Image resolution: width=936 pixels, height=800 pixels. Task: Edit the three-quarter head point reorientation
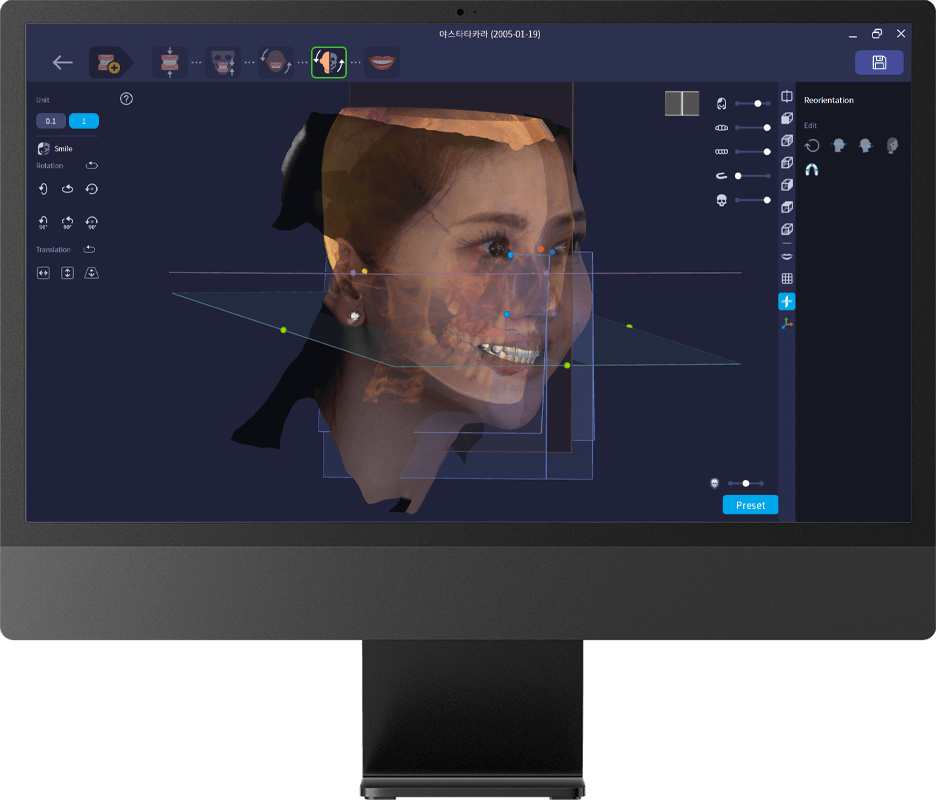pos(892,146)
